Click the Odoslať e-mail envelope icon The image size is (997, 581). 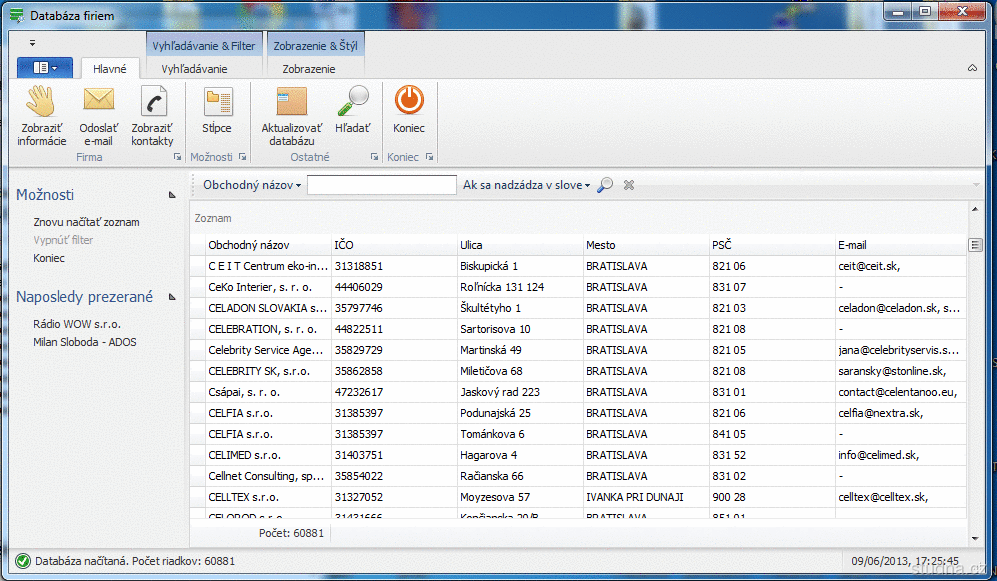[99, 101]
